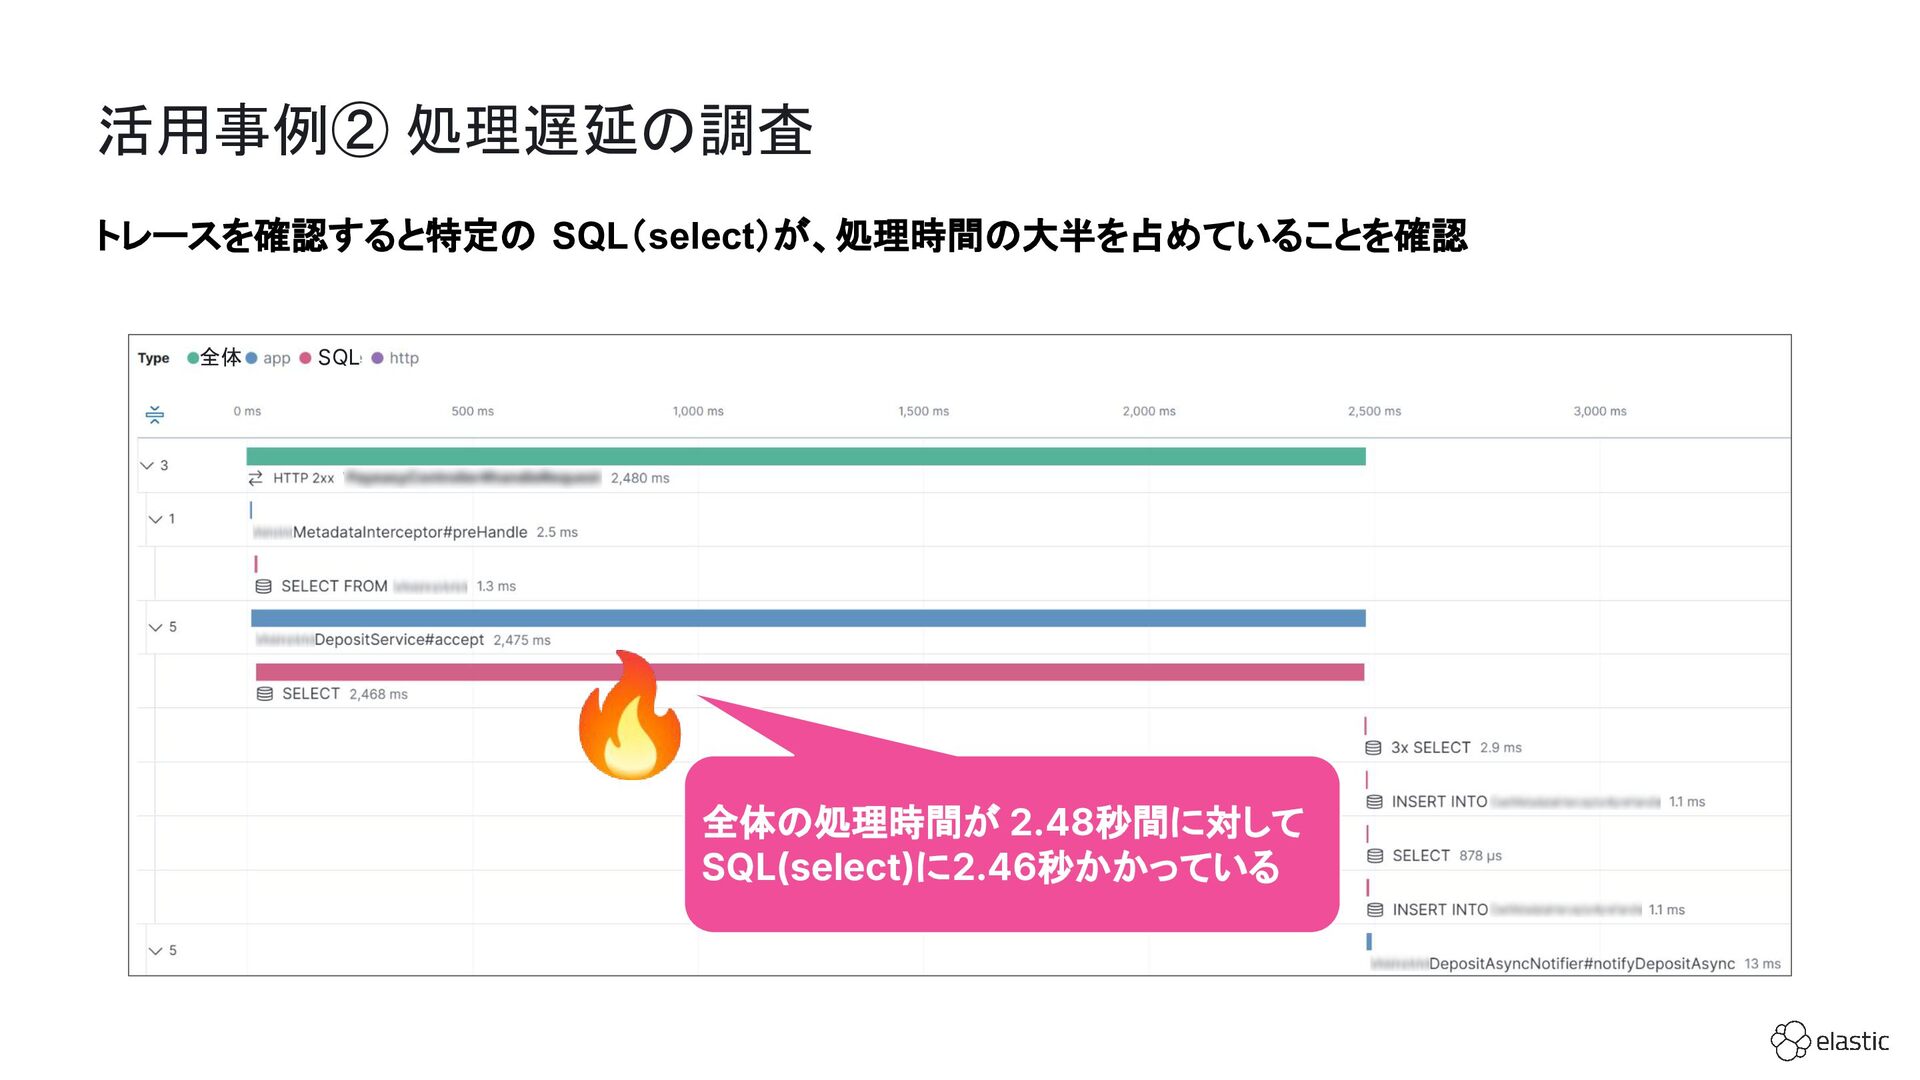Image resolution: width=1920 pixels, height=1080 pixels.
Task: Toggle the purple http legend item
Action: click(396, 358)
